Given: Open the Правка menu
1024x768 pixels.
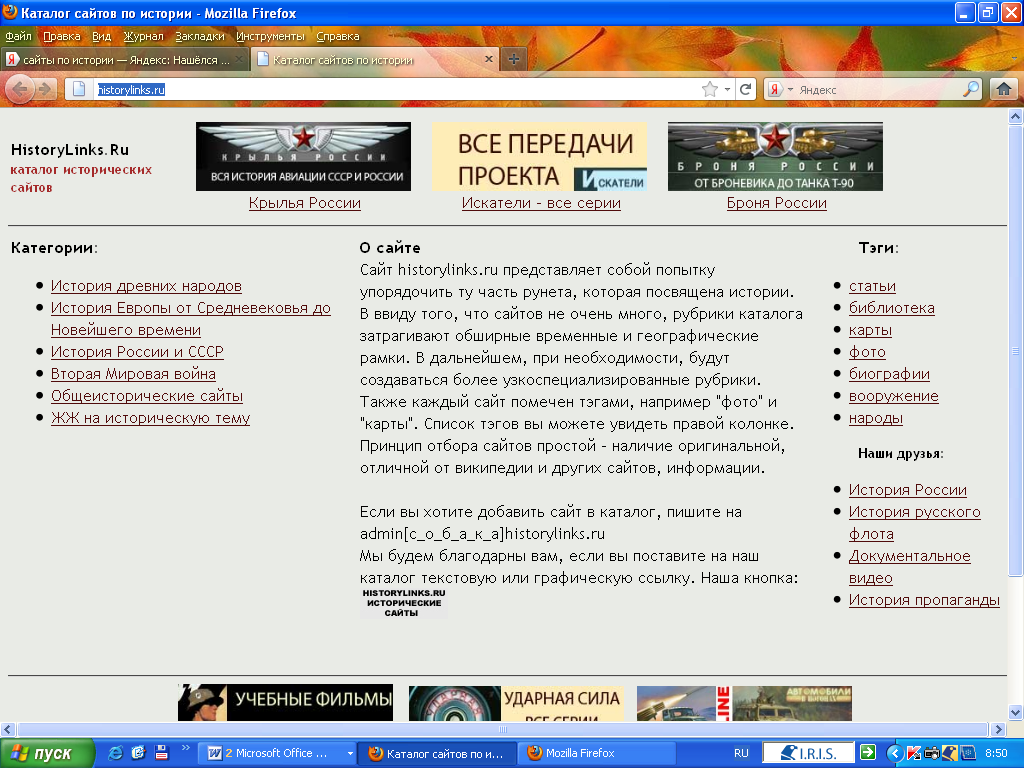Looking at the screenshot, I should coord(61,36).
